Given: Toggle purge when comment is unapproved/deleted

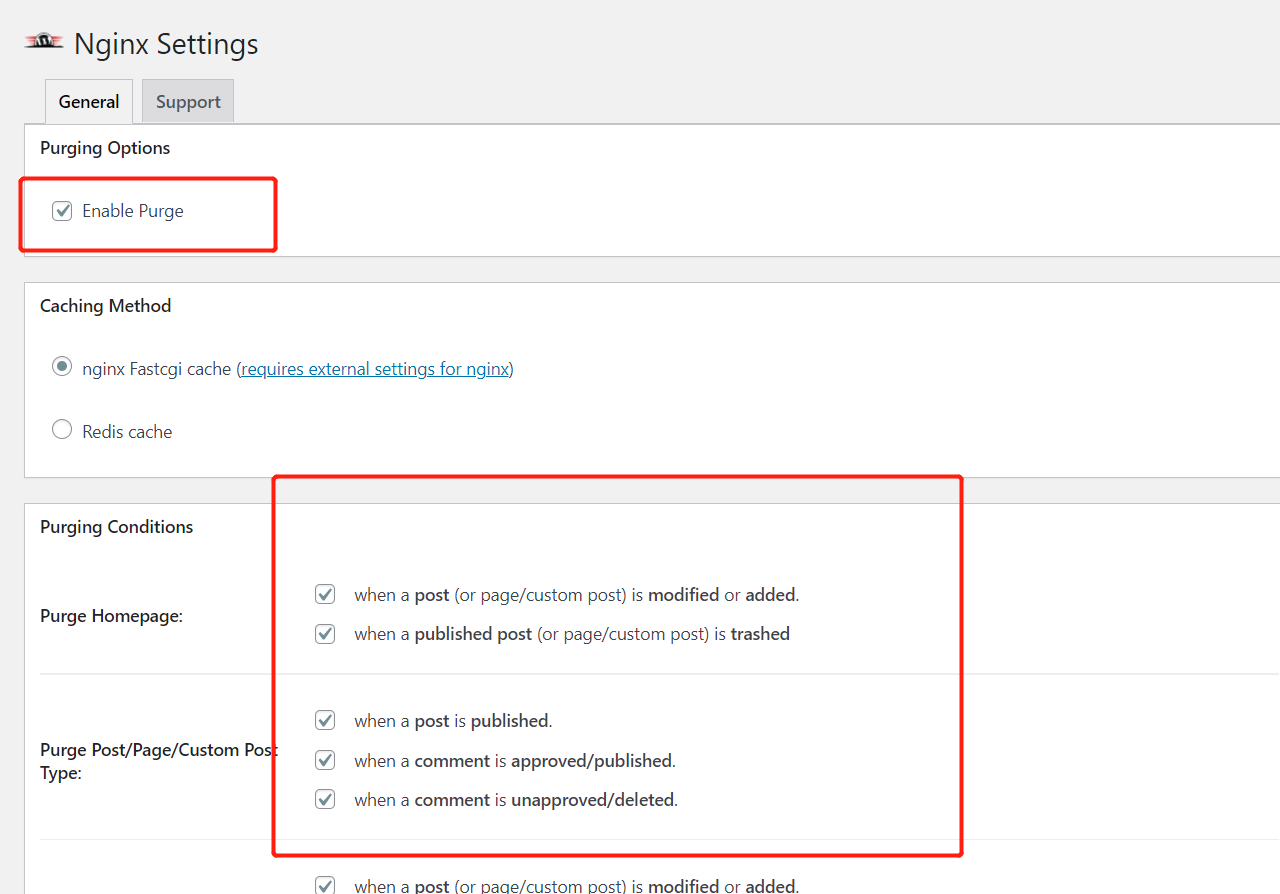Looking at the screenshot, I should click(x=325, y=799).
